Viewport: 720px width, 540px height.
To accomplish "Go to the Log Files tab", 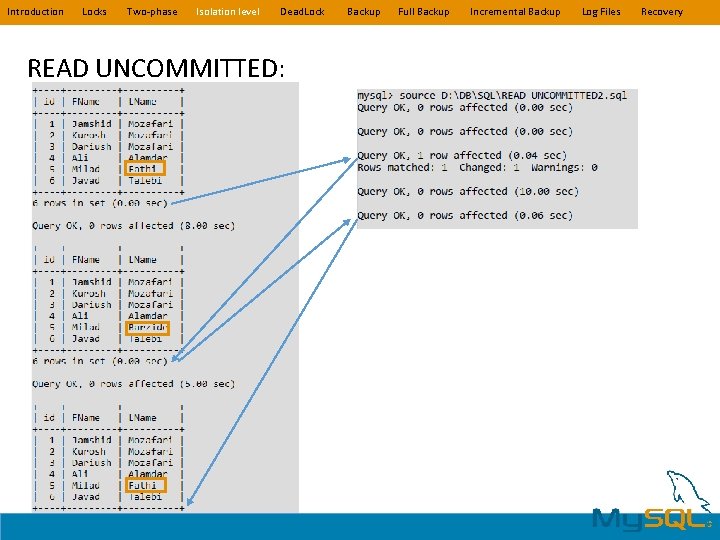I will [x=601, y=12].
